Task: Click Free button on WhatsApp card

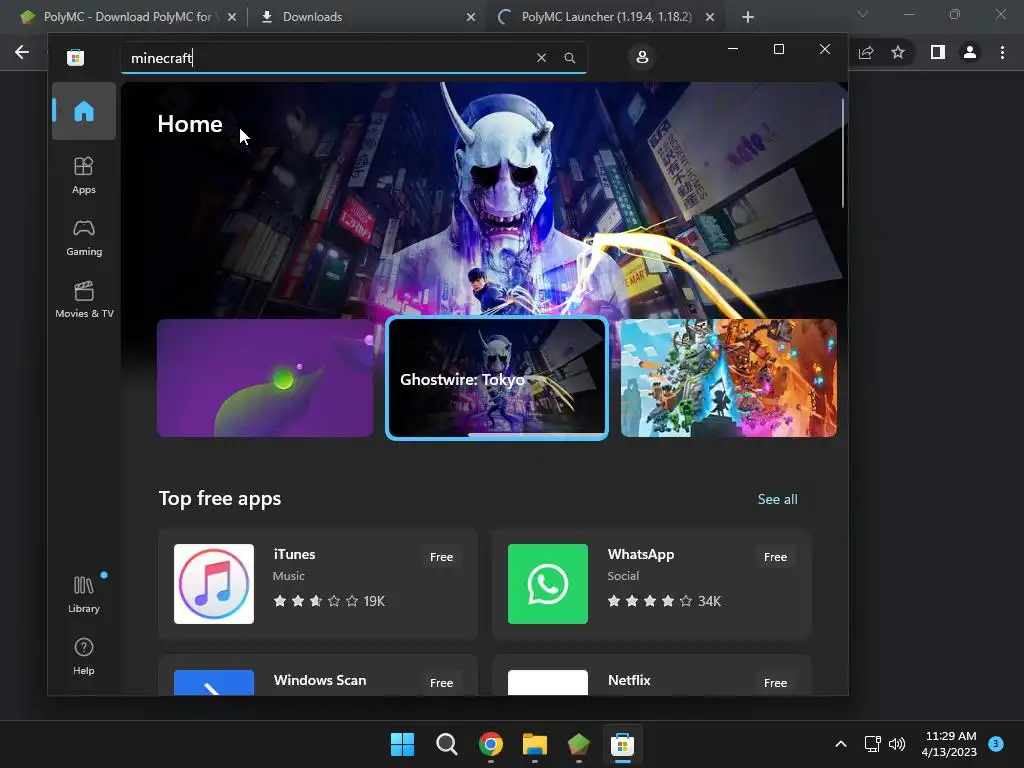Action: point(775,557)
